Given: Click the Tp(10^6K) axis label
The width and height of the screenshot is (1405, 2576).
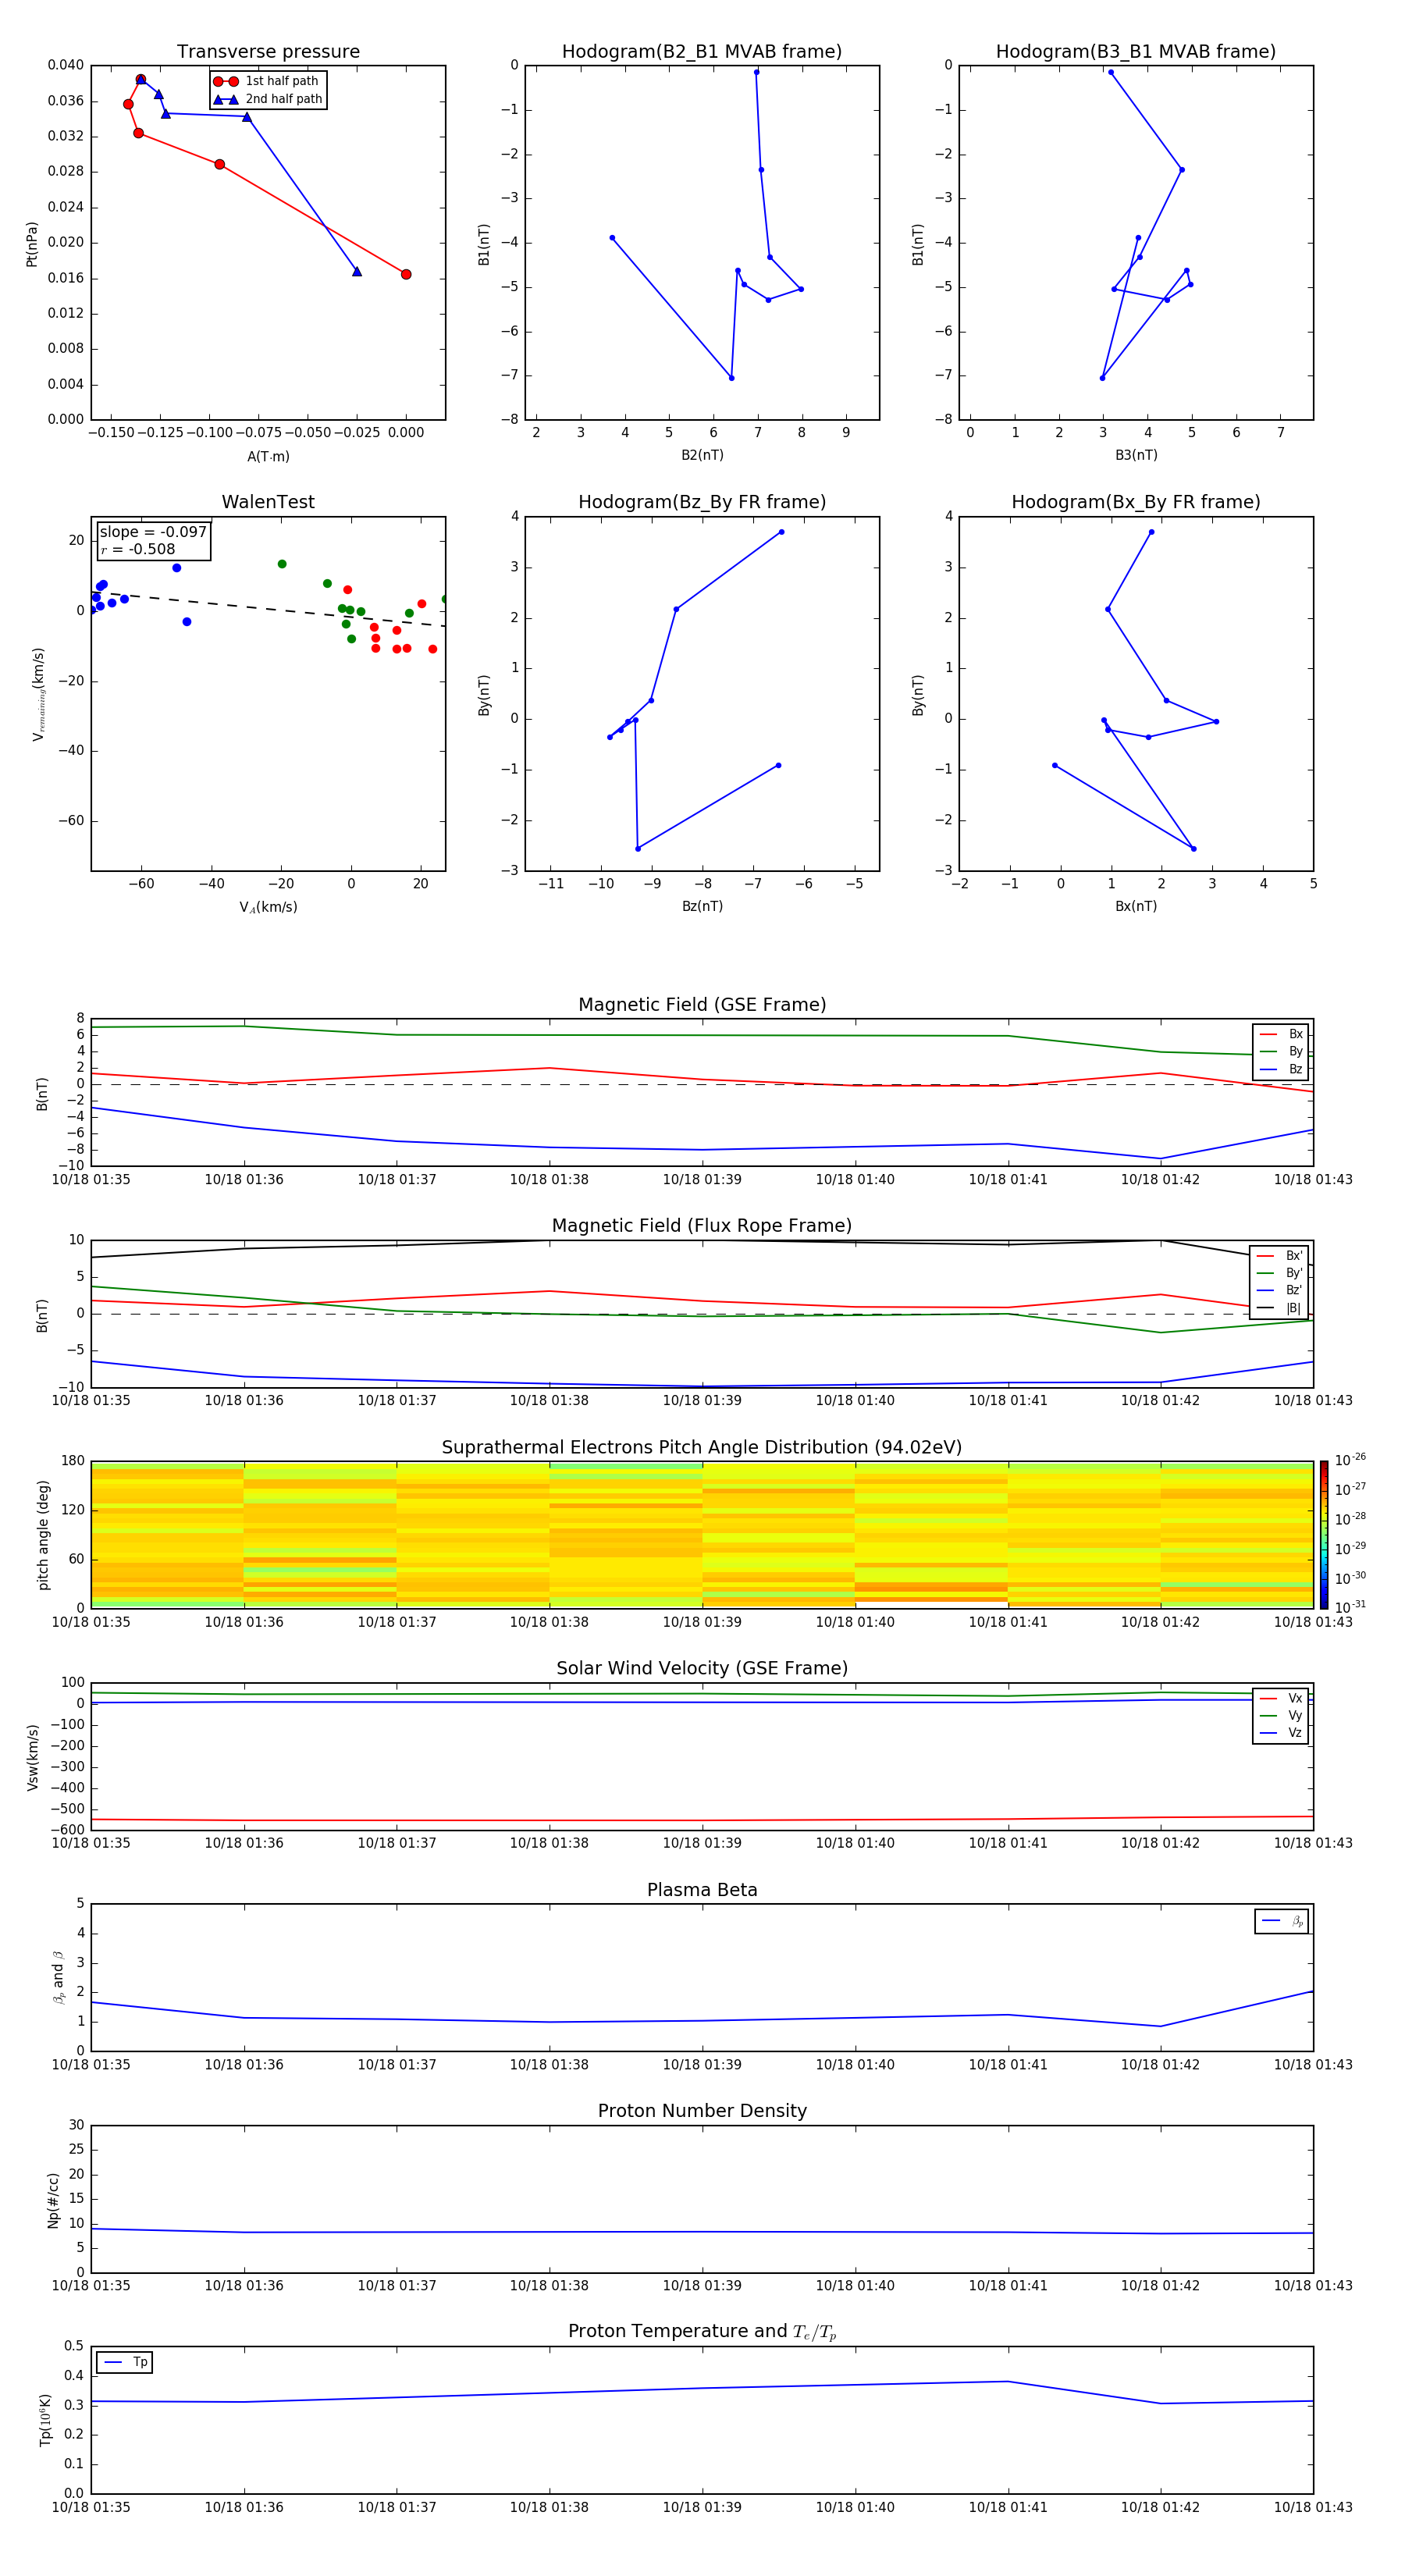Looking at the screenshot, I should click(x=45, y=2420).
